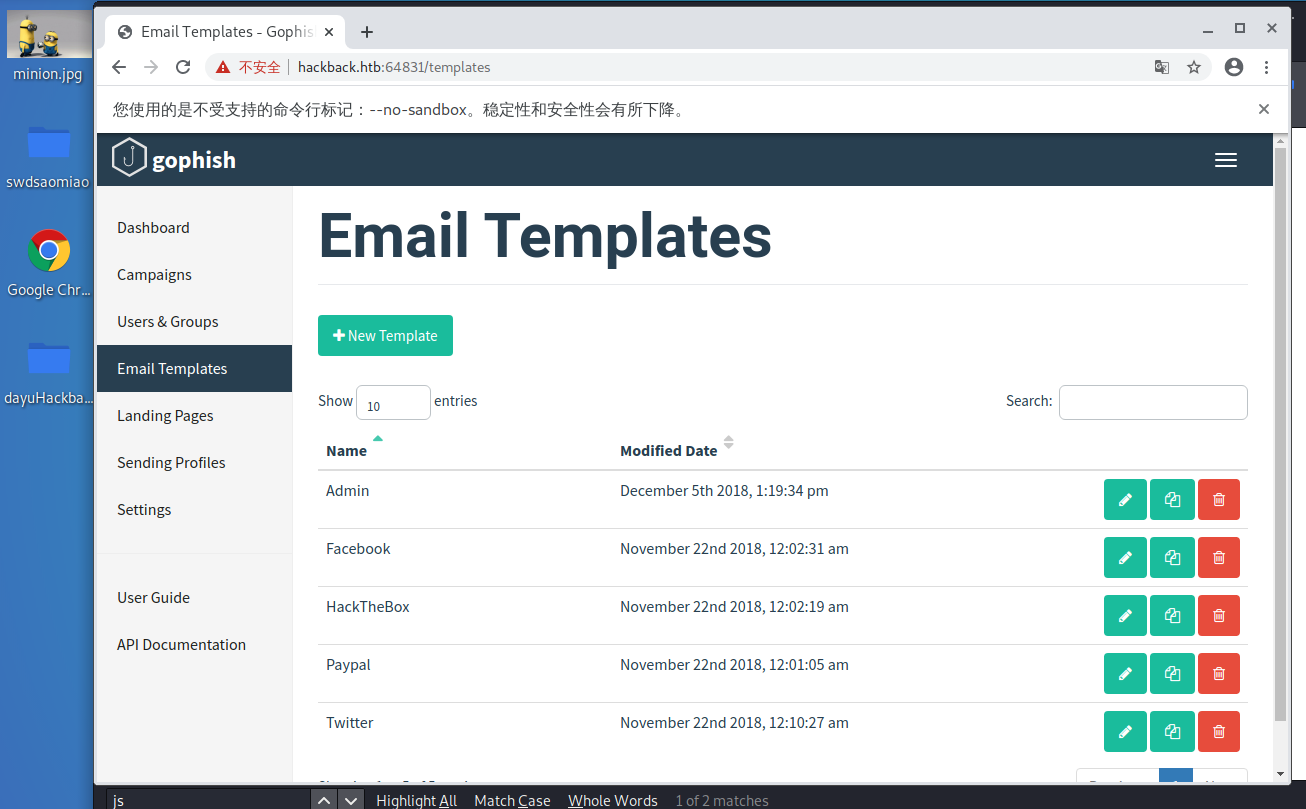
Task: Delete the Facebook template
Action: click(1219, 558)
